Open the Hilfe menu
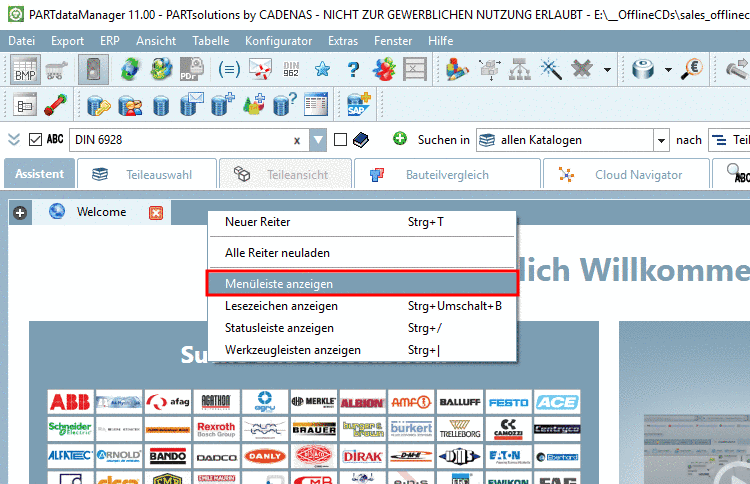 (441, 41)
